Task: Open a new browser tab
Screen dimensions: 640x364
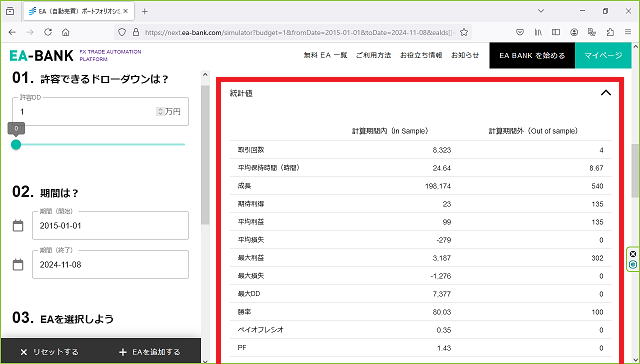Action: 144,11
